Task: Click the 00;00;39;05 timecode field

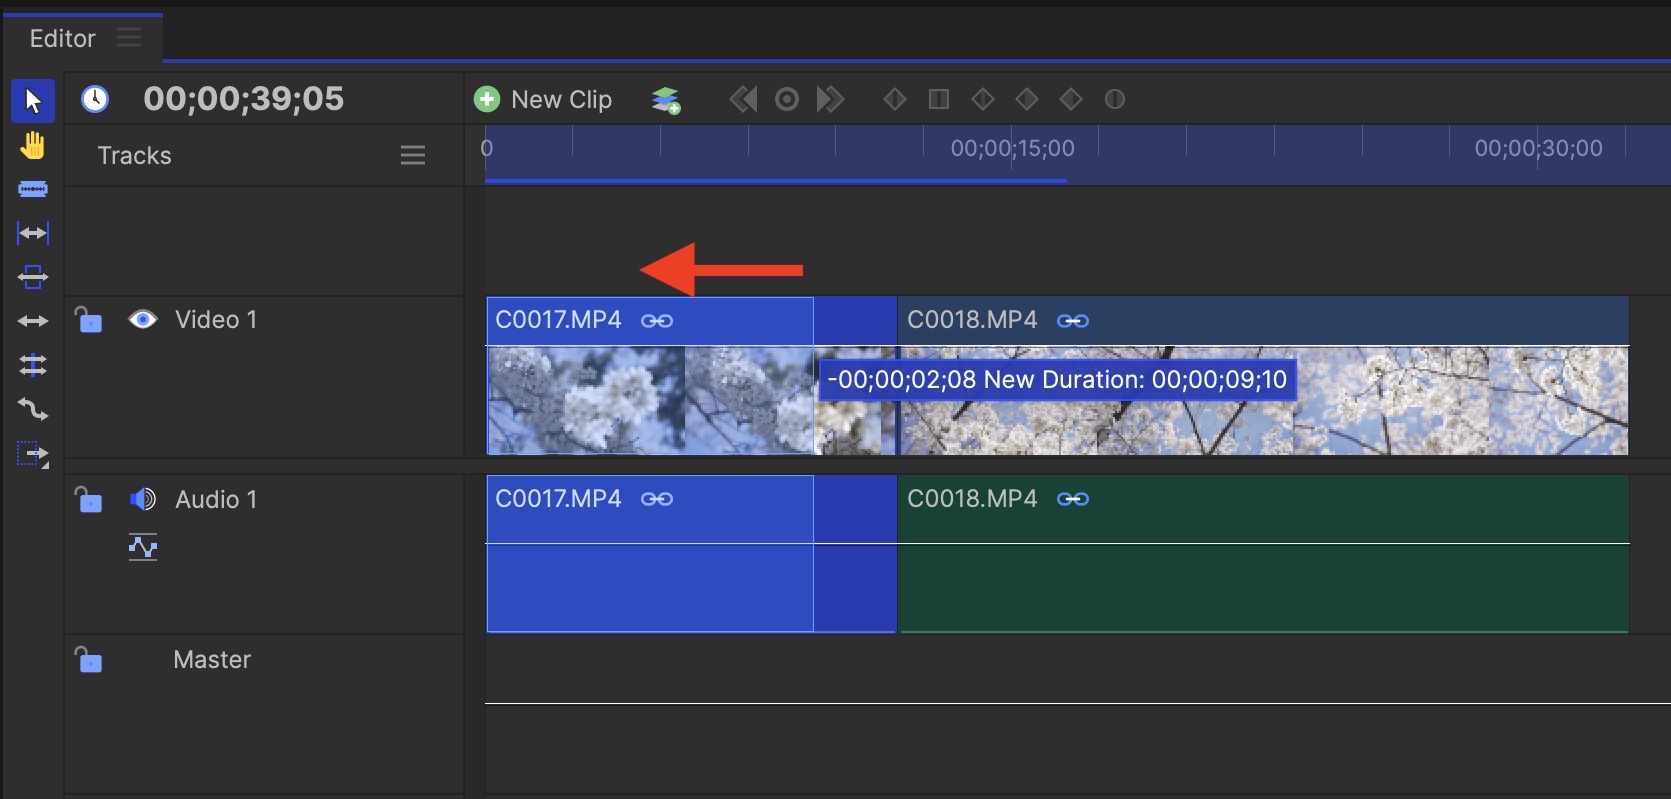Action: (x=243, y=99)
